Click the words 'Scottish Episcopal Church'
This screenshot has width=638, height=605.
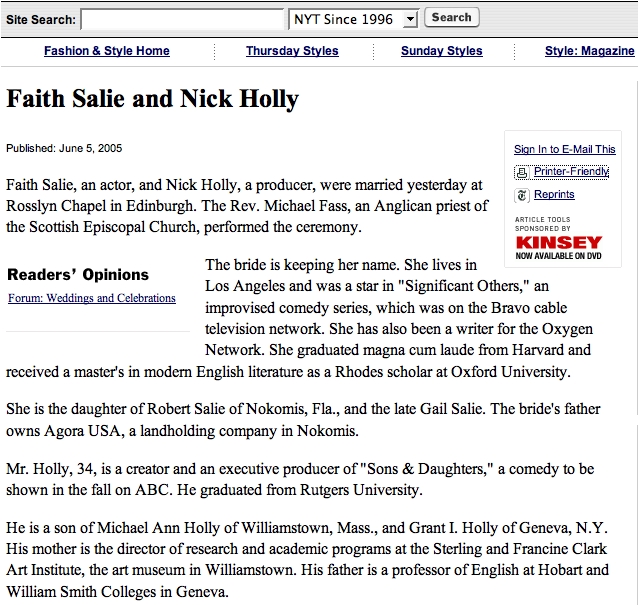pos(114,227)
